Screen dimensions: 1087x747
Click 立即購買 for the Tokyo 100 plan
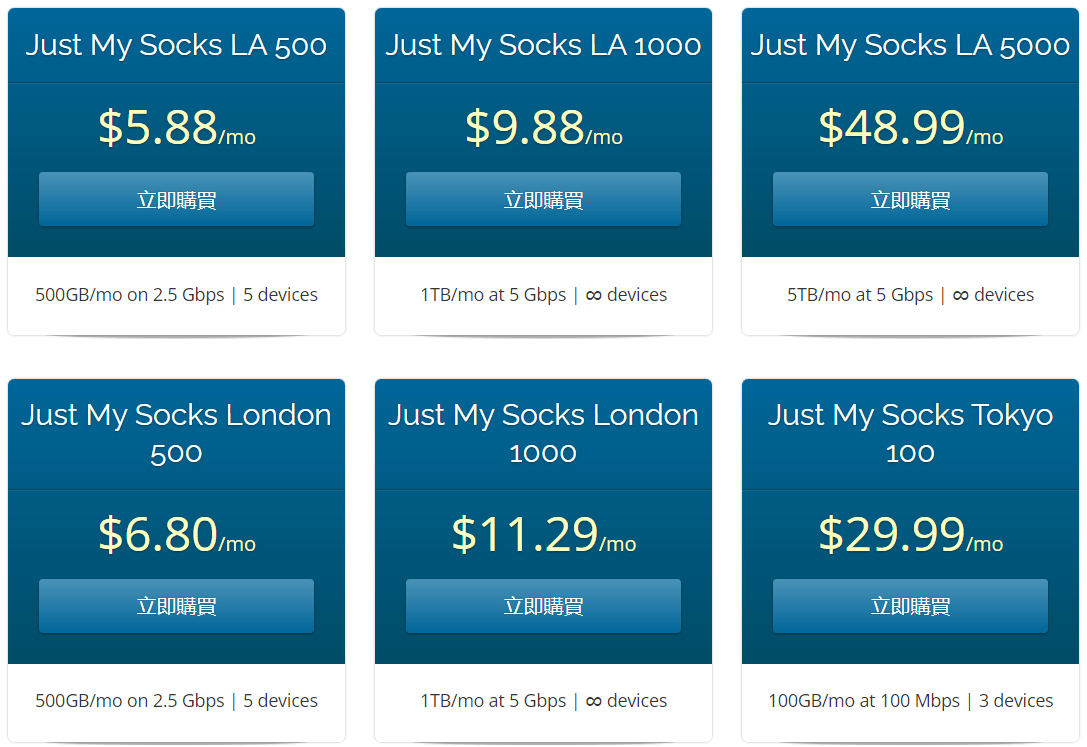coord(910,606)
